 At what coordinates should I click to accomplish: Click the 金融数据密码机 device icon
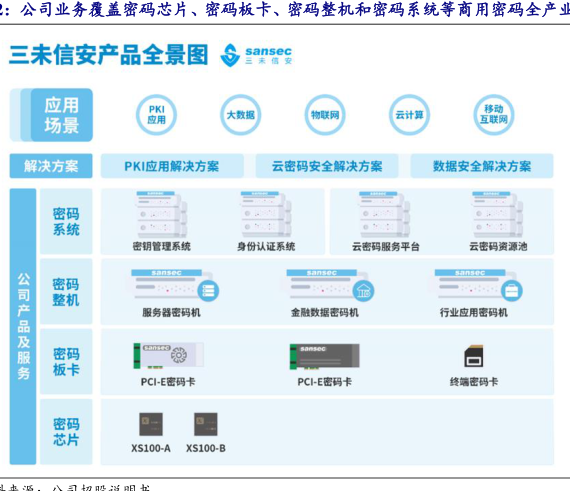(330, 285)
